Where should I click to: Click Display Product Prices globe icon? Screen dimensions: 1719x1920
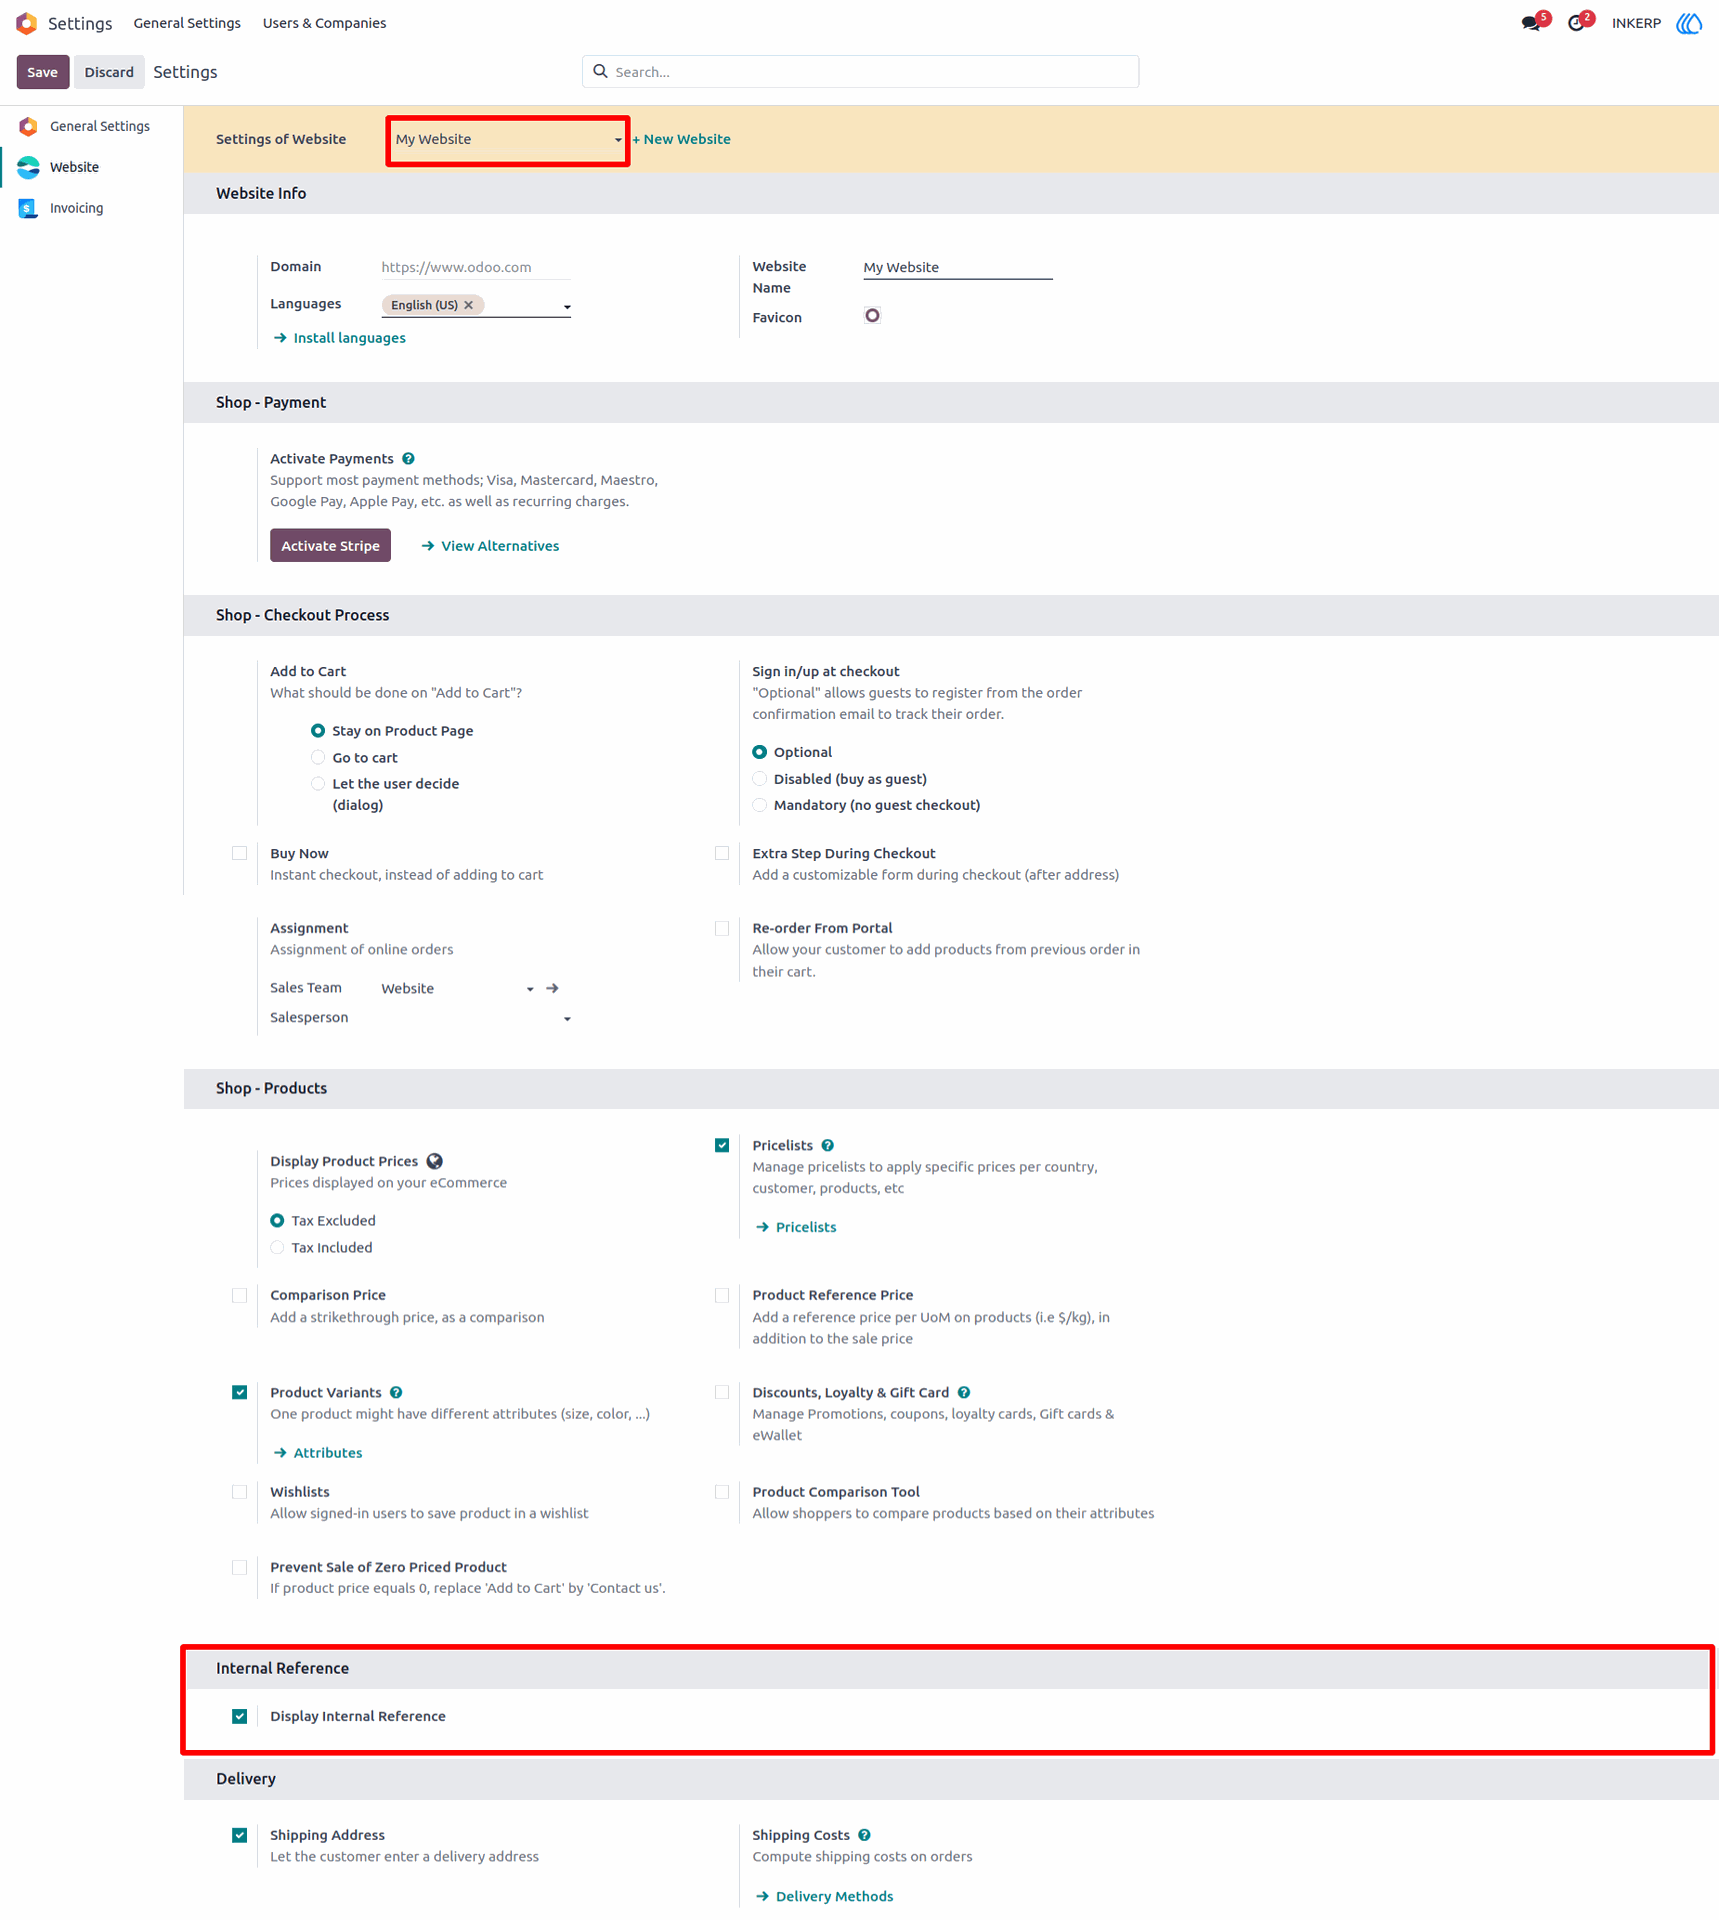point(435,1161)
